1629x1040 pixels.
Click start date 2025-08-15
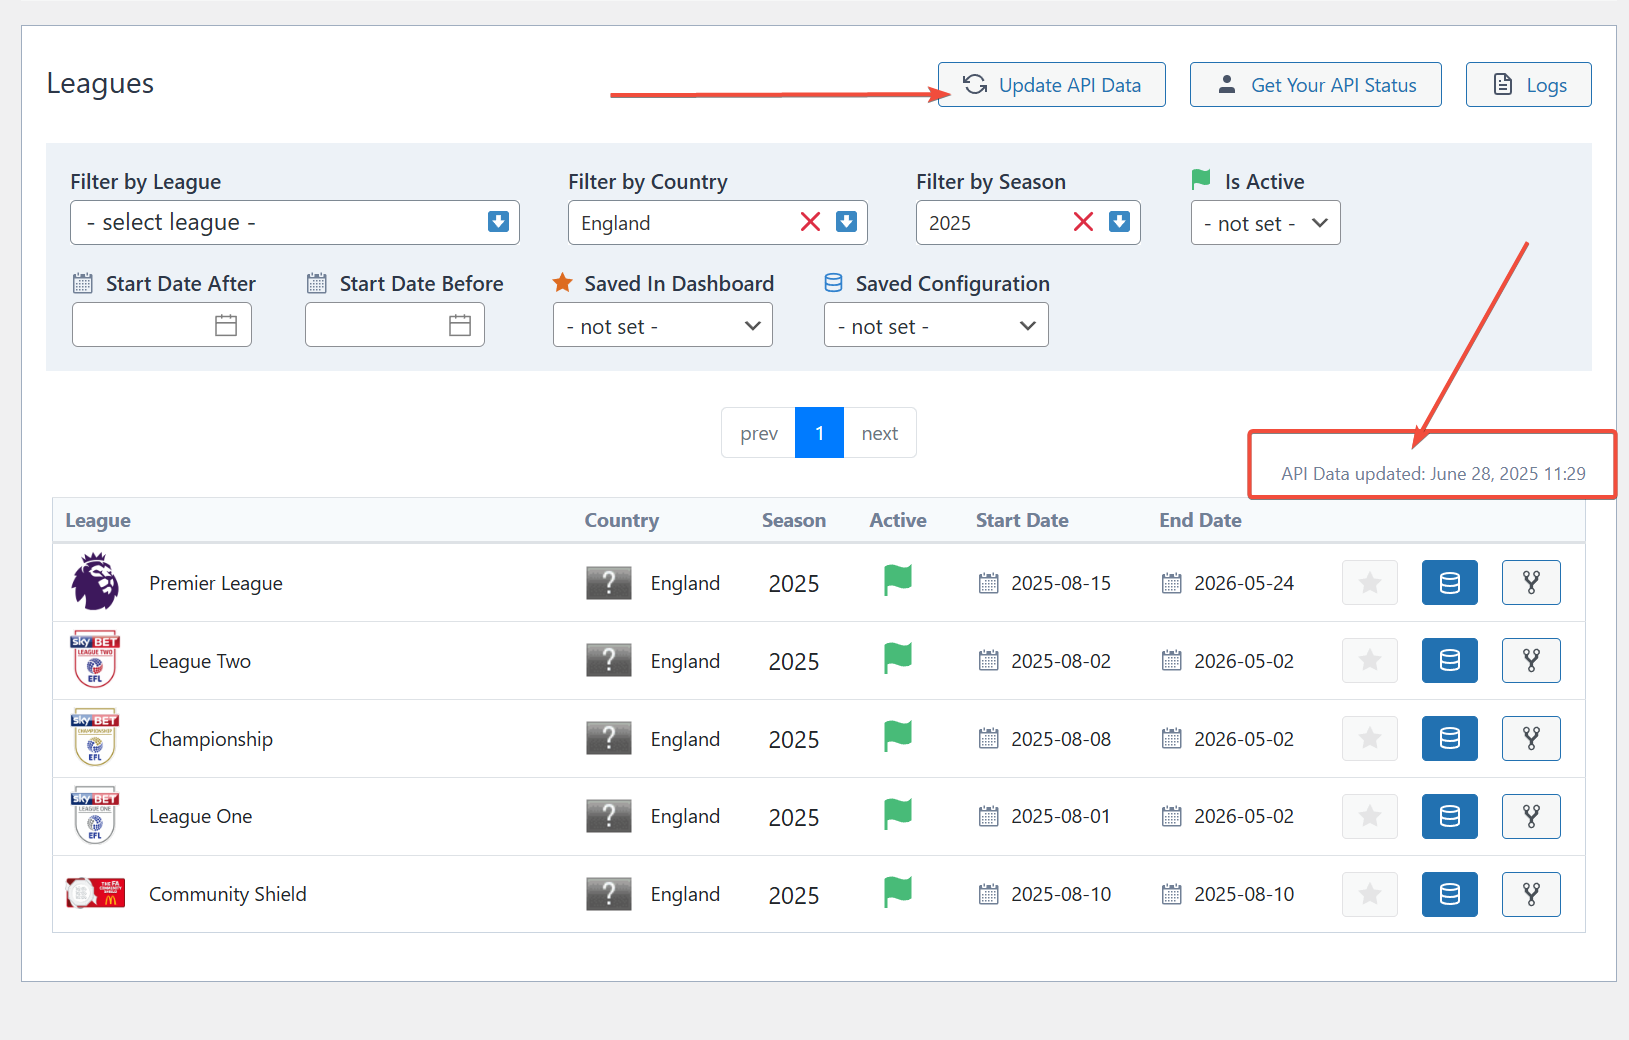(1061, 583)
